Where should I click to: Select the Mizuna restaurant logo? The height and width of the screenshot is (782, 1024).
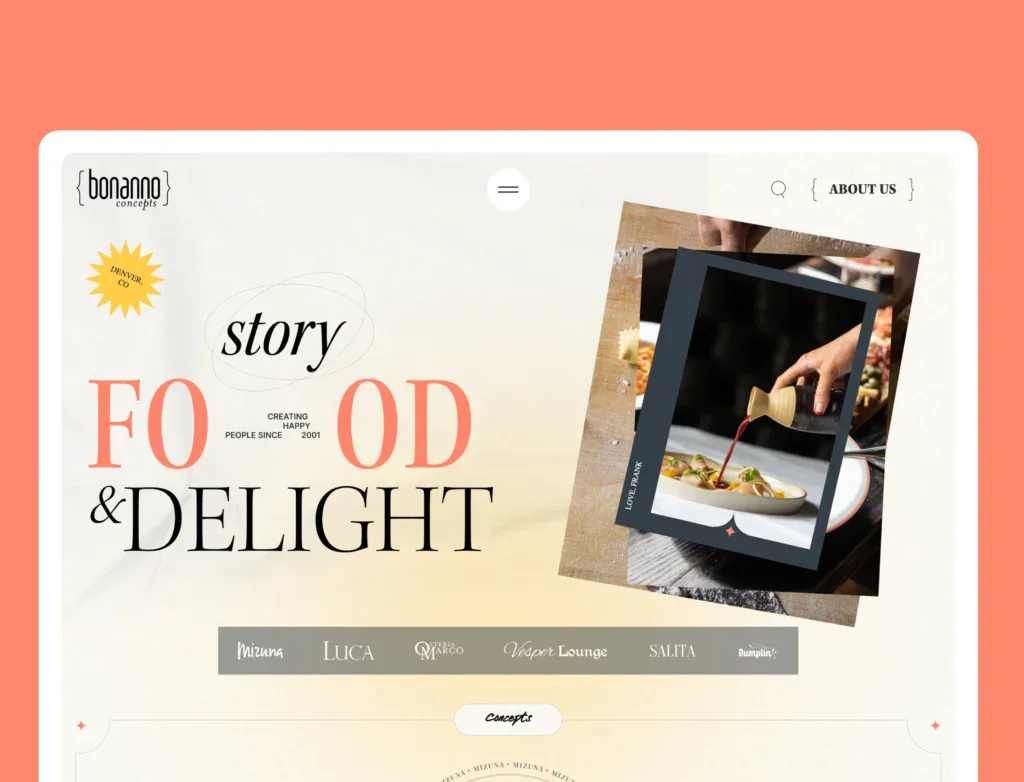(260, 651)
